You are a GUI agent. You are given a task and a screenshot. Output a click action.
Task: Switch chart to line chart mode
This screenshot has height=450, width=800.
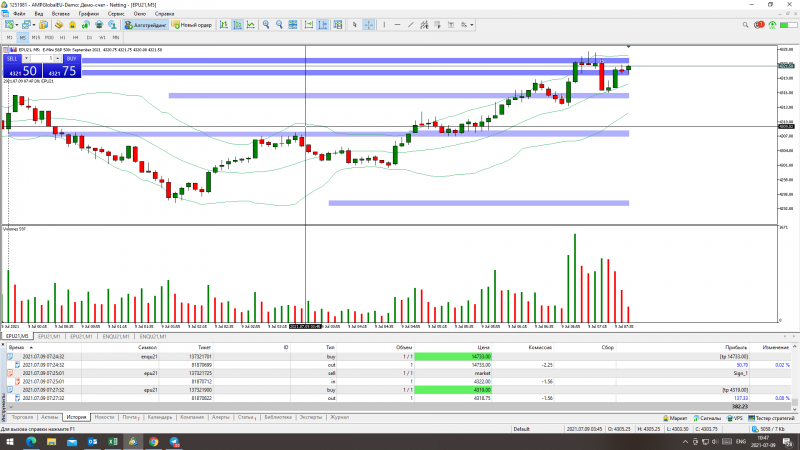point(251,24)
